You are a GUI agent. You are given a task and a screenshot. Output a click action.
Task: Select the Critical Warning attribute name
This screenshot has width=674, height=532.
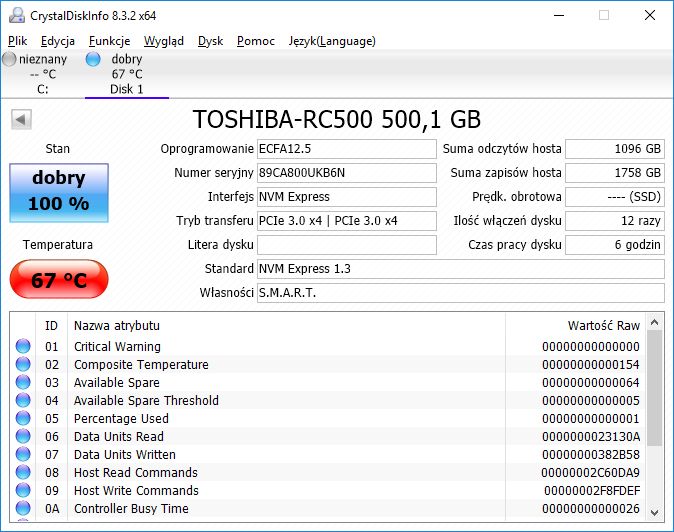(117, 346)
